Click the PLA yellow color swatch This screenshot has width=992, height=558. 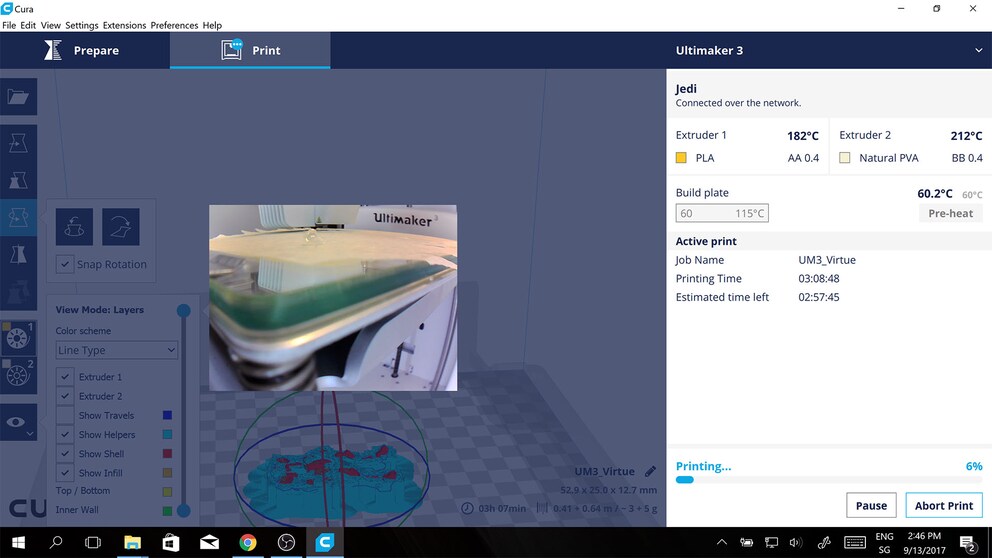click(x=681, y=158)
